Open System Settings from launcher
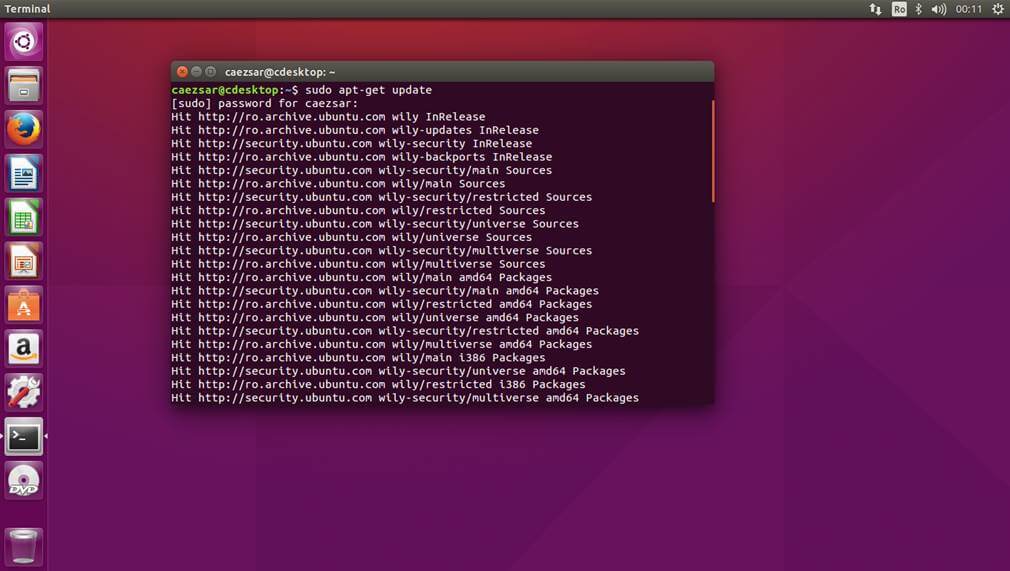This screenshot has width=1010, height=571. click(x=24, y=393)
